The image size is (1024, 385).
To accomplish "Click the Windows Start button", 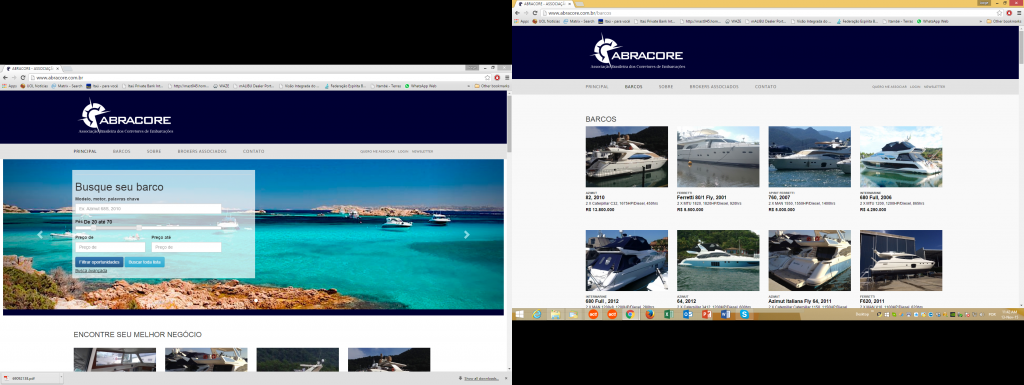I will tap(519, 314).
